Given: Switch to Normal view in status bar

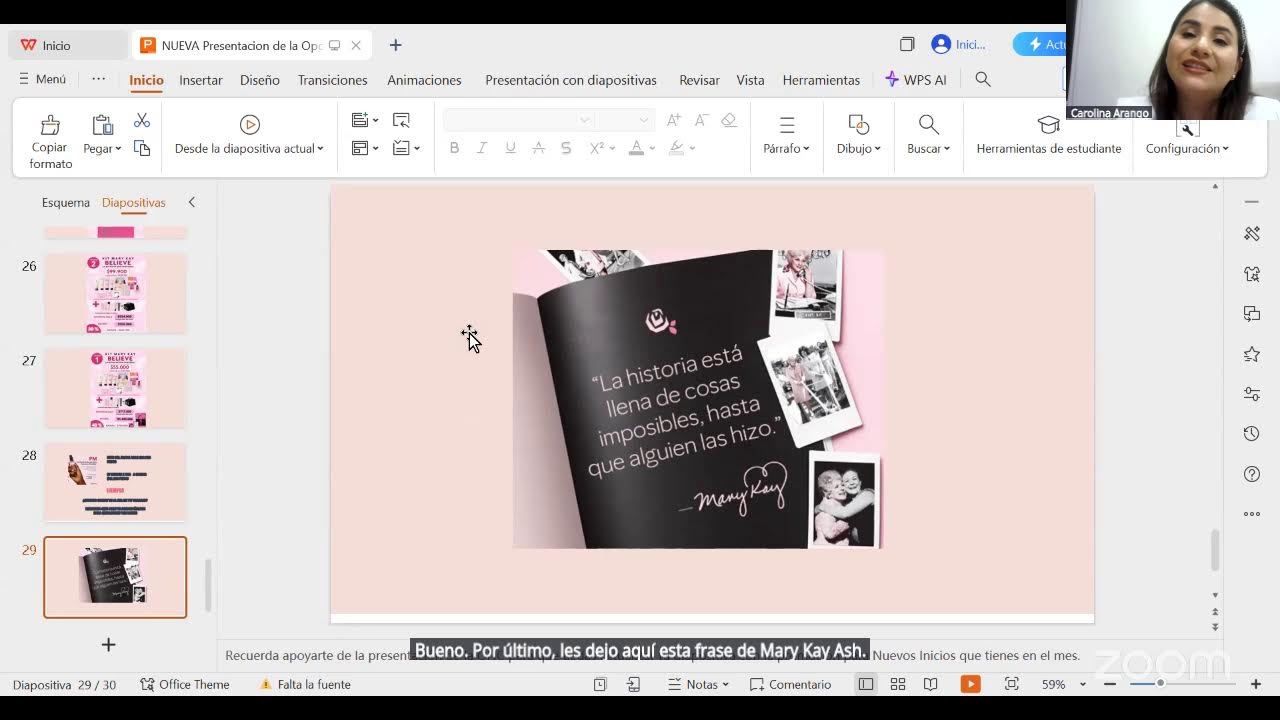Looking at the screenshot, I should coord(866,684).
